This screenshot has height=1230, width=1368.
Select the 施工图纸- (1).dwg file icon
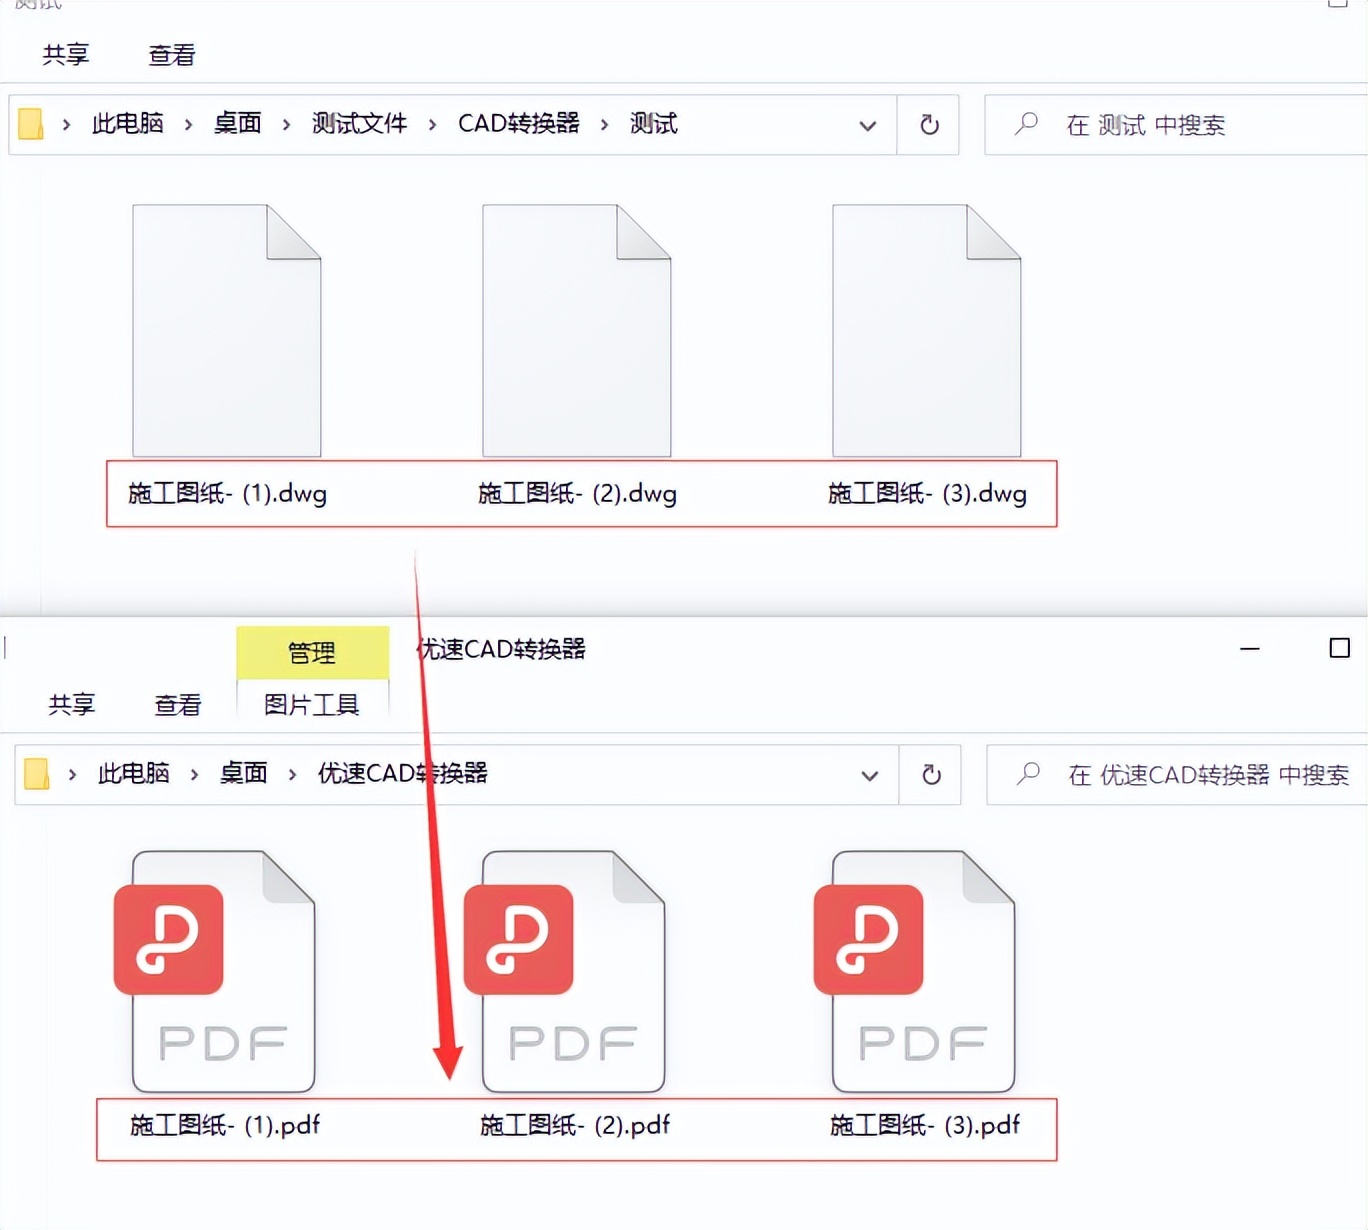[x=227, y=331]
